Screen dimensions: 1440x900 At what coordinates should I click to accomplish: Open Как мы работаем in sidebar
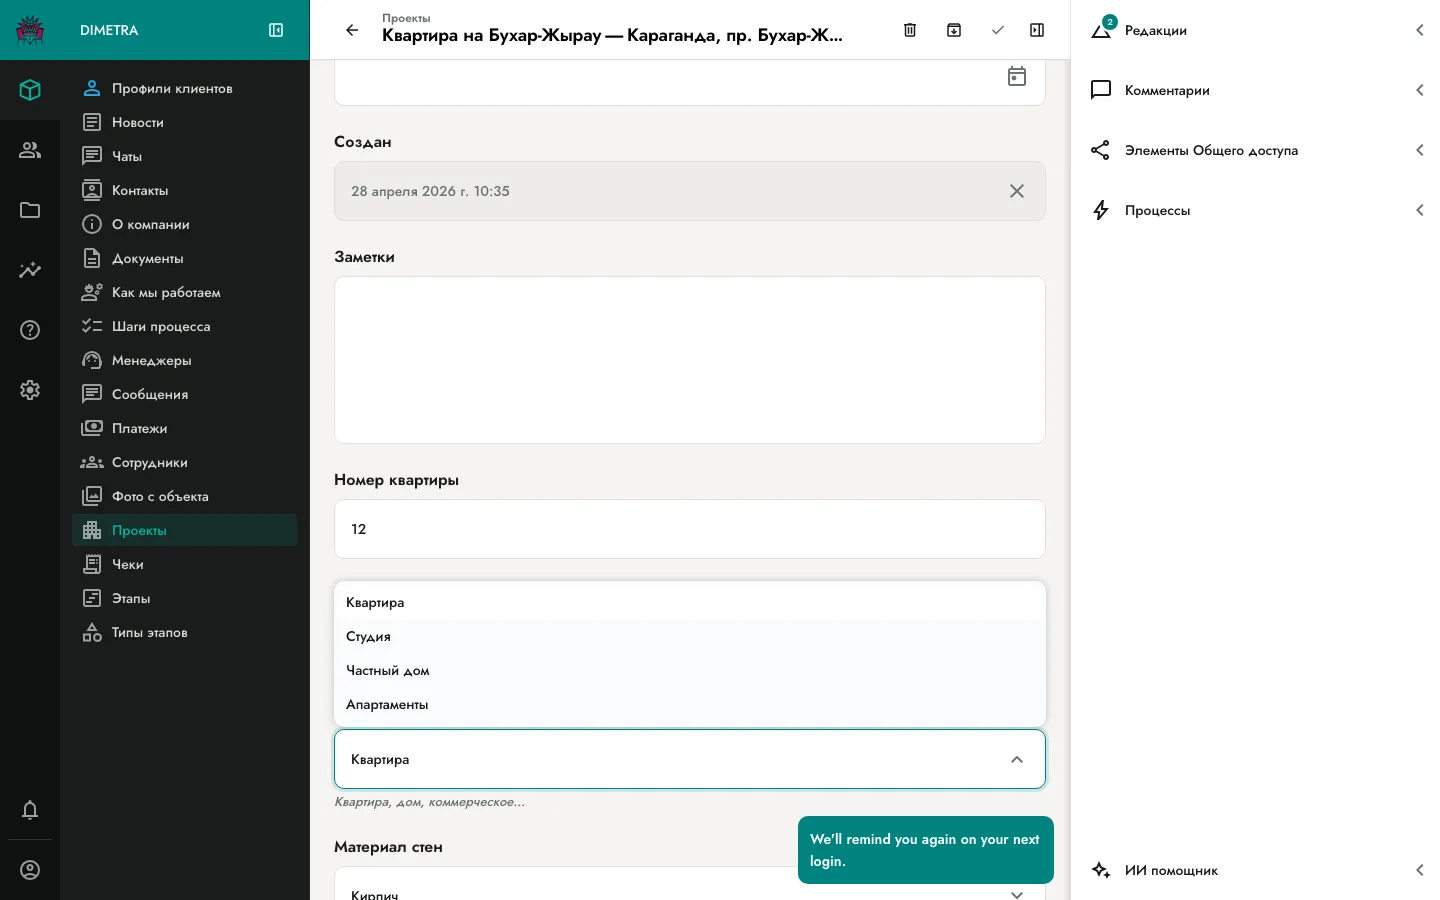(x=185, y=292)
